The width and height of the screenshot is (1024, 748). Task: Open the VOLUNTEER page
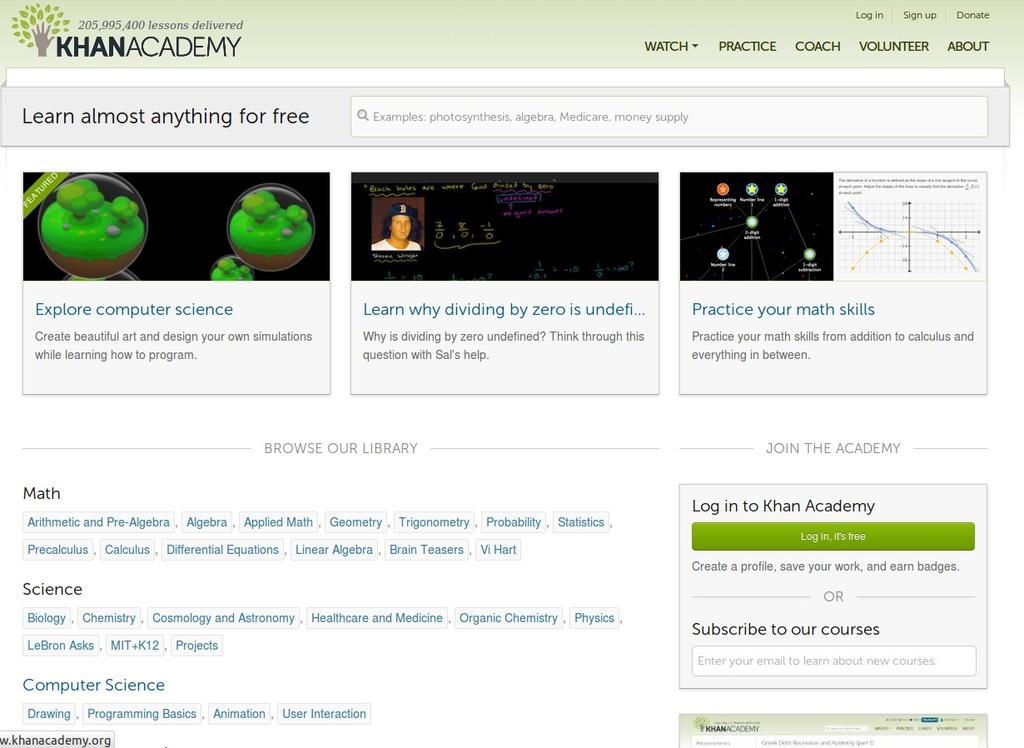tap(893, 46)
